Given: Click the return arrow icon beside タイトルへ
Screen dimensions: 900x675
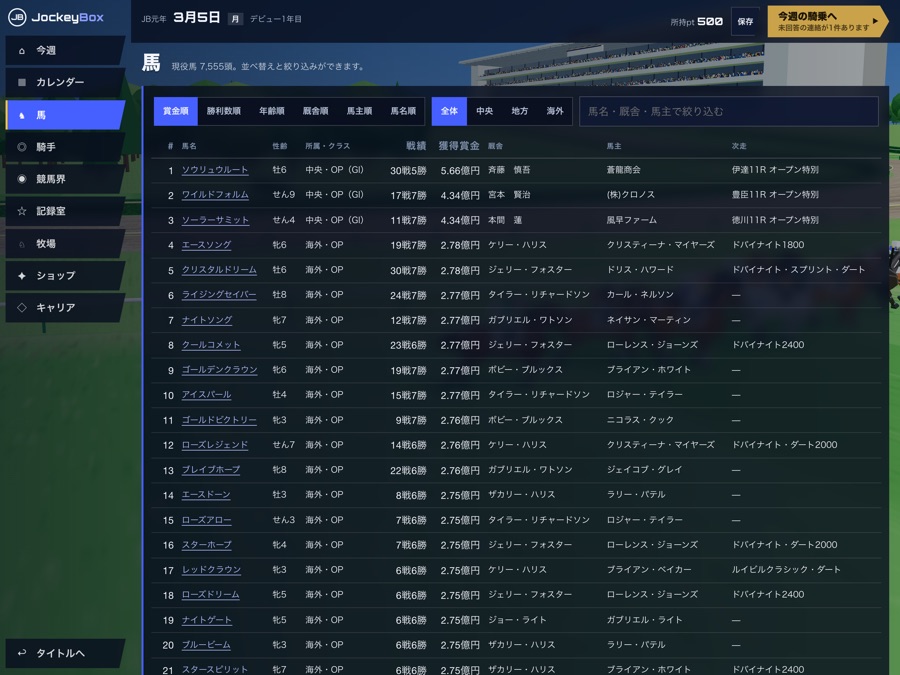Looking at the screenshot, I should tap(22, 653).
